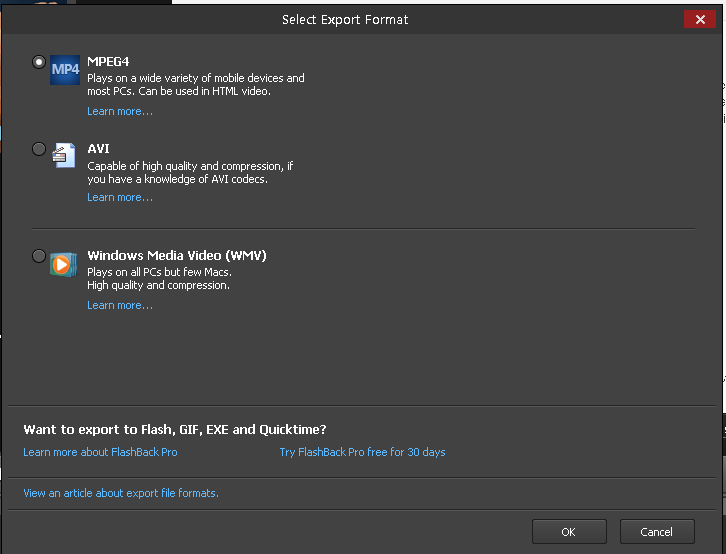Open Learn more link under AVI
This screenshot has width=726, height=554.
(120, 197)
